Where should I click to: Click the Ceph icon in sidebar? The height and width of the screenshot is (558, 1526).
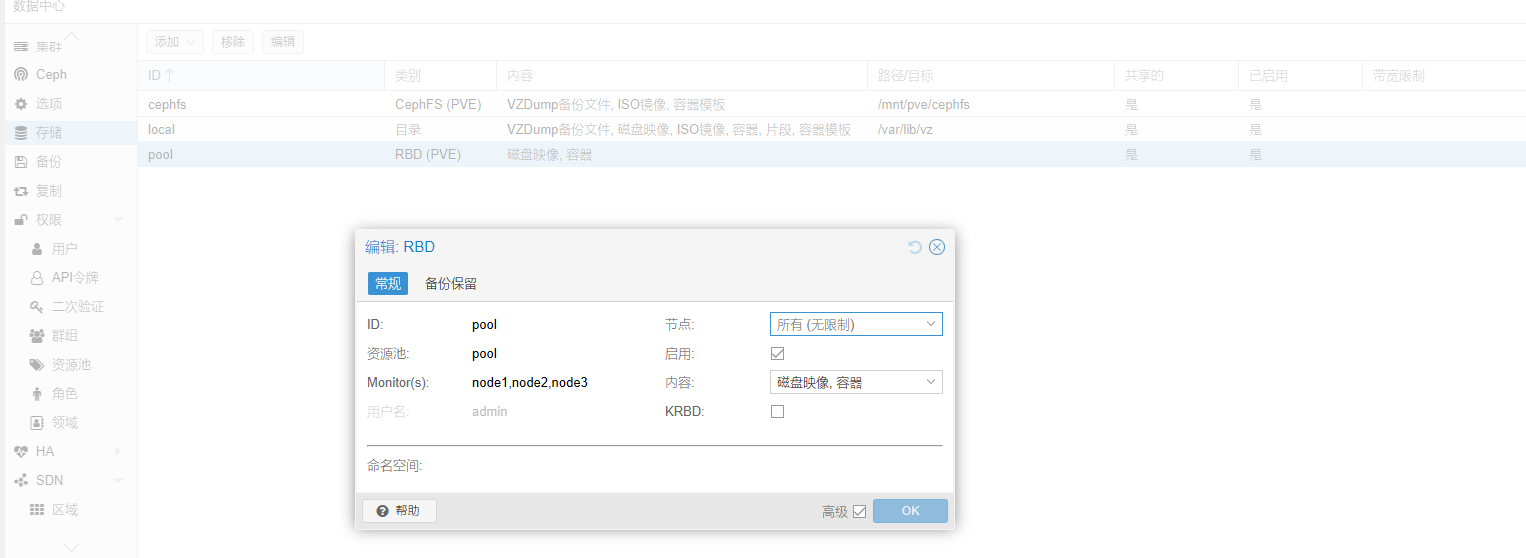coord(21,75)
